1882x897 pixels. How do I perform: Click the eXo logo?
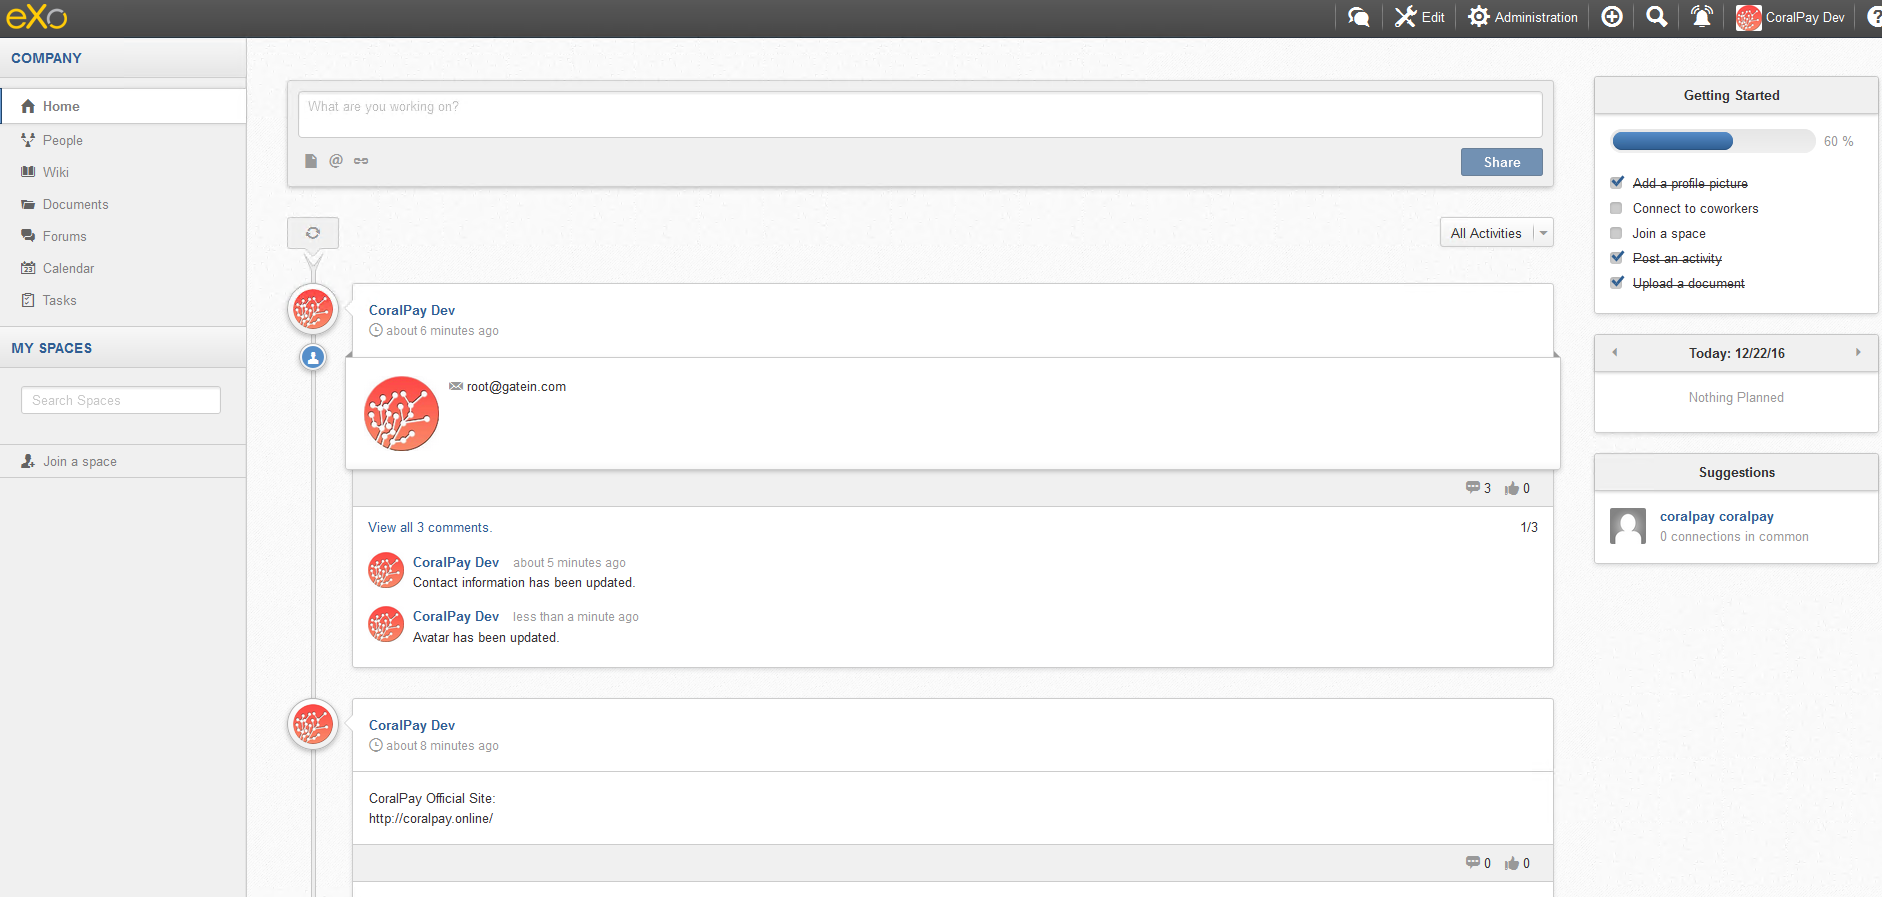pos(37,17)
